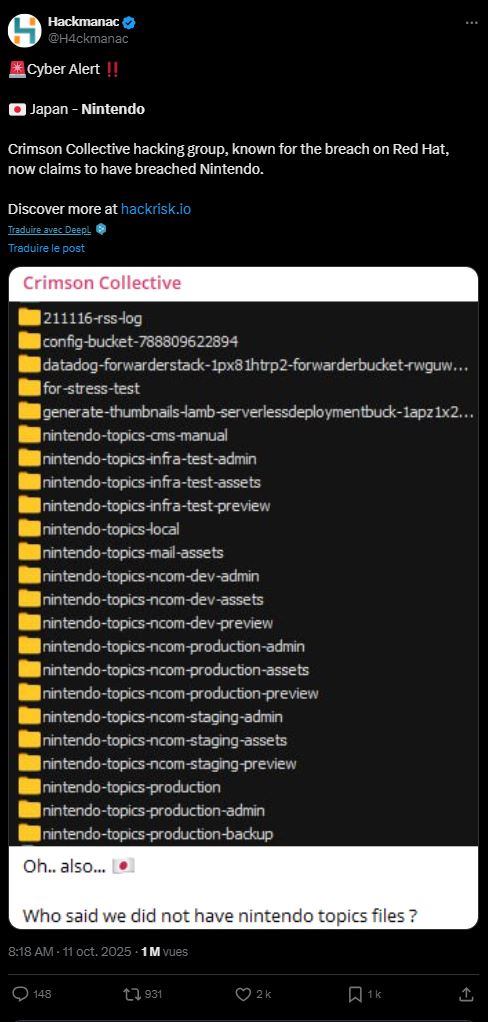Screen dimensions: 488x1022
Task: Open the Hackmanac profile avatar
Action: (x=25, y=30)
